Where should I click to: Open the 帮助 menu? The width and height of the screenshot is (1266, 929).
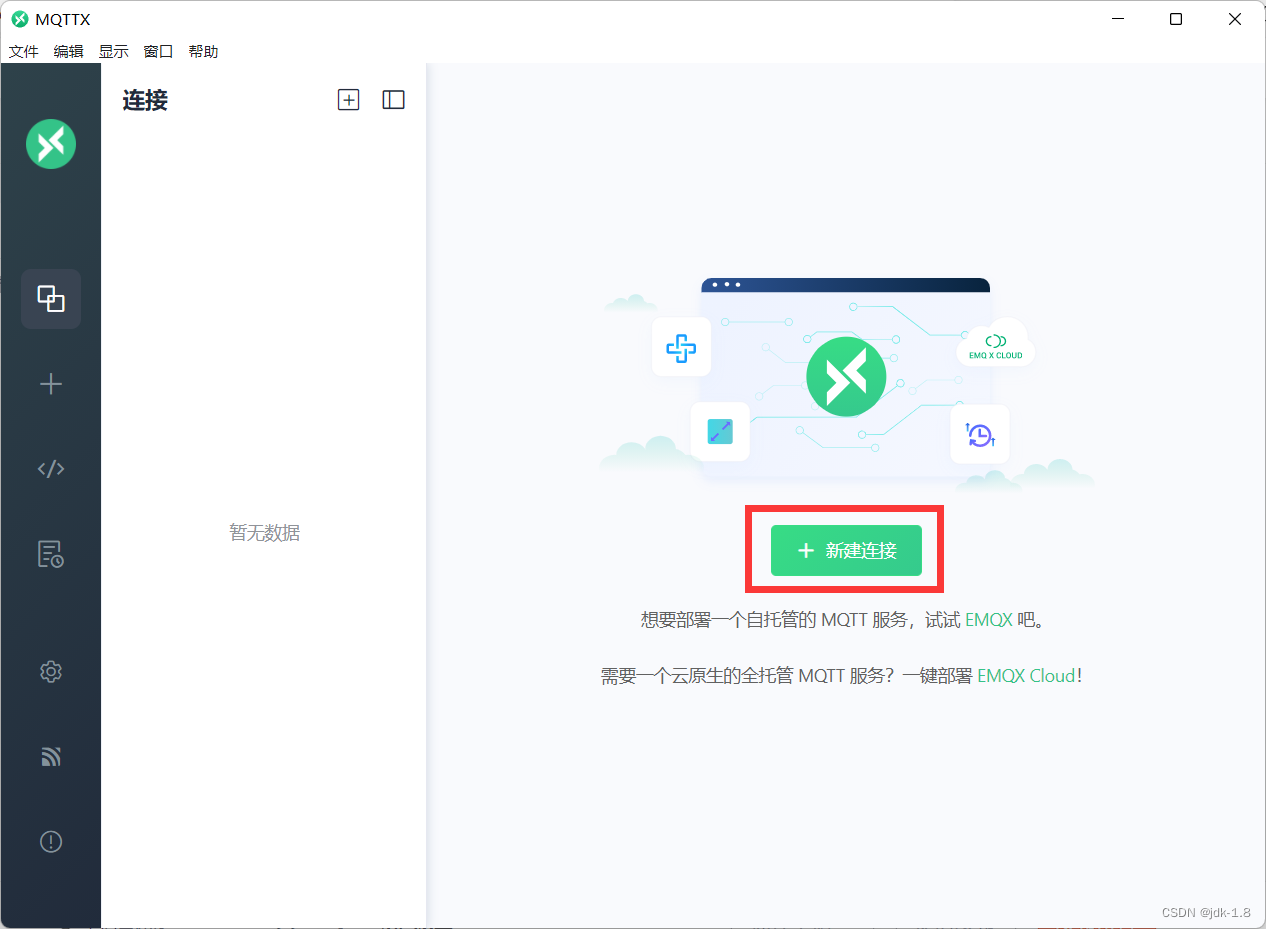point(203,51)
